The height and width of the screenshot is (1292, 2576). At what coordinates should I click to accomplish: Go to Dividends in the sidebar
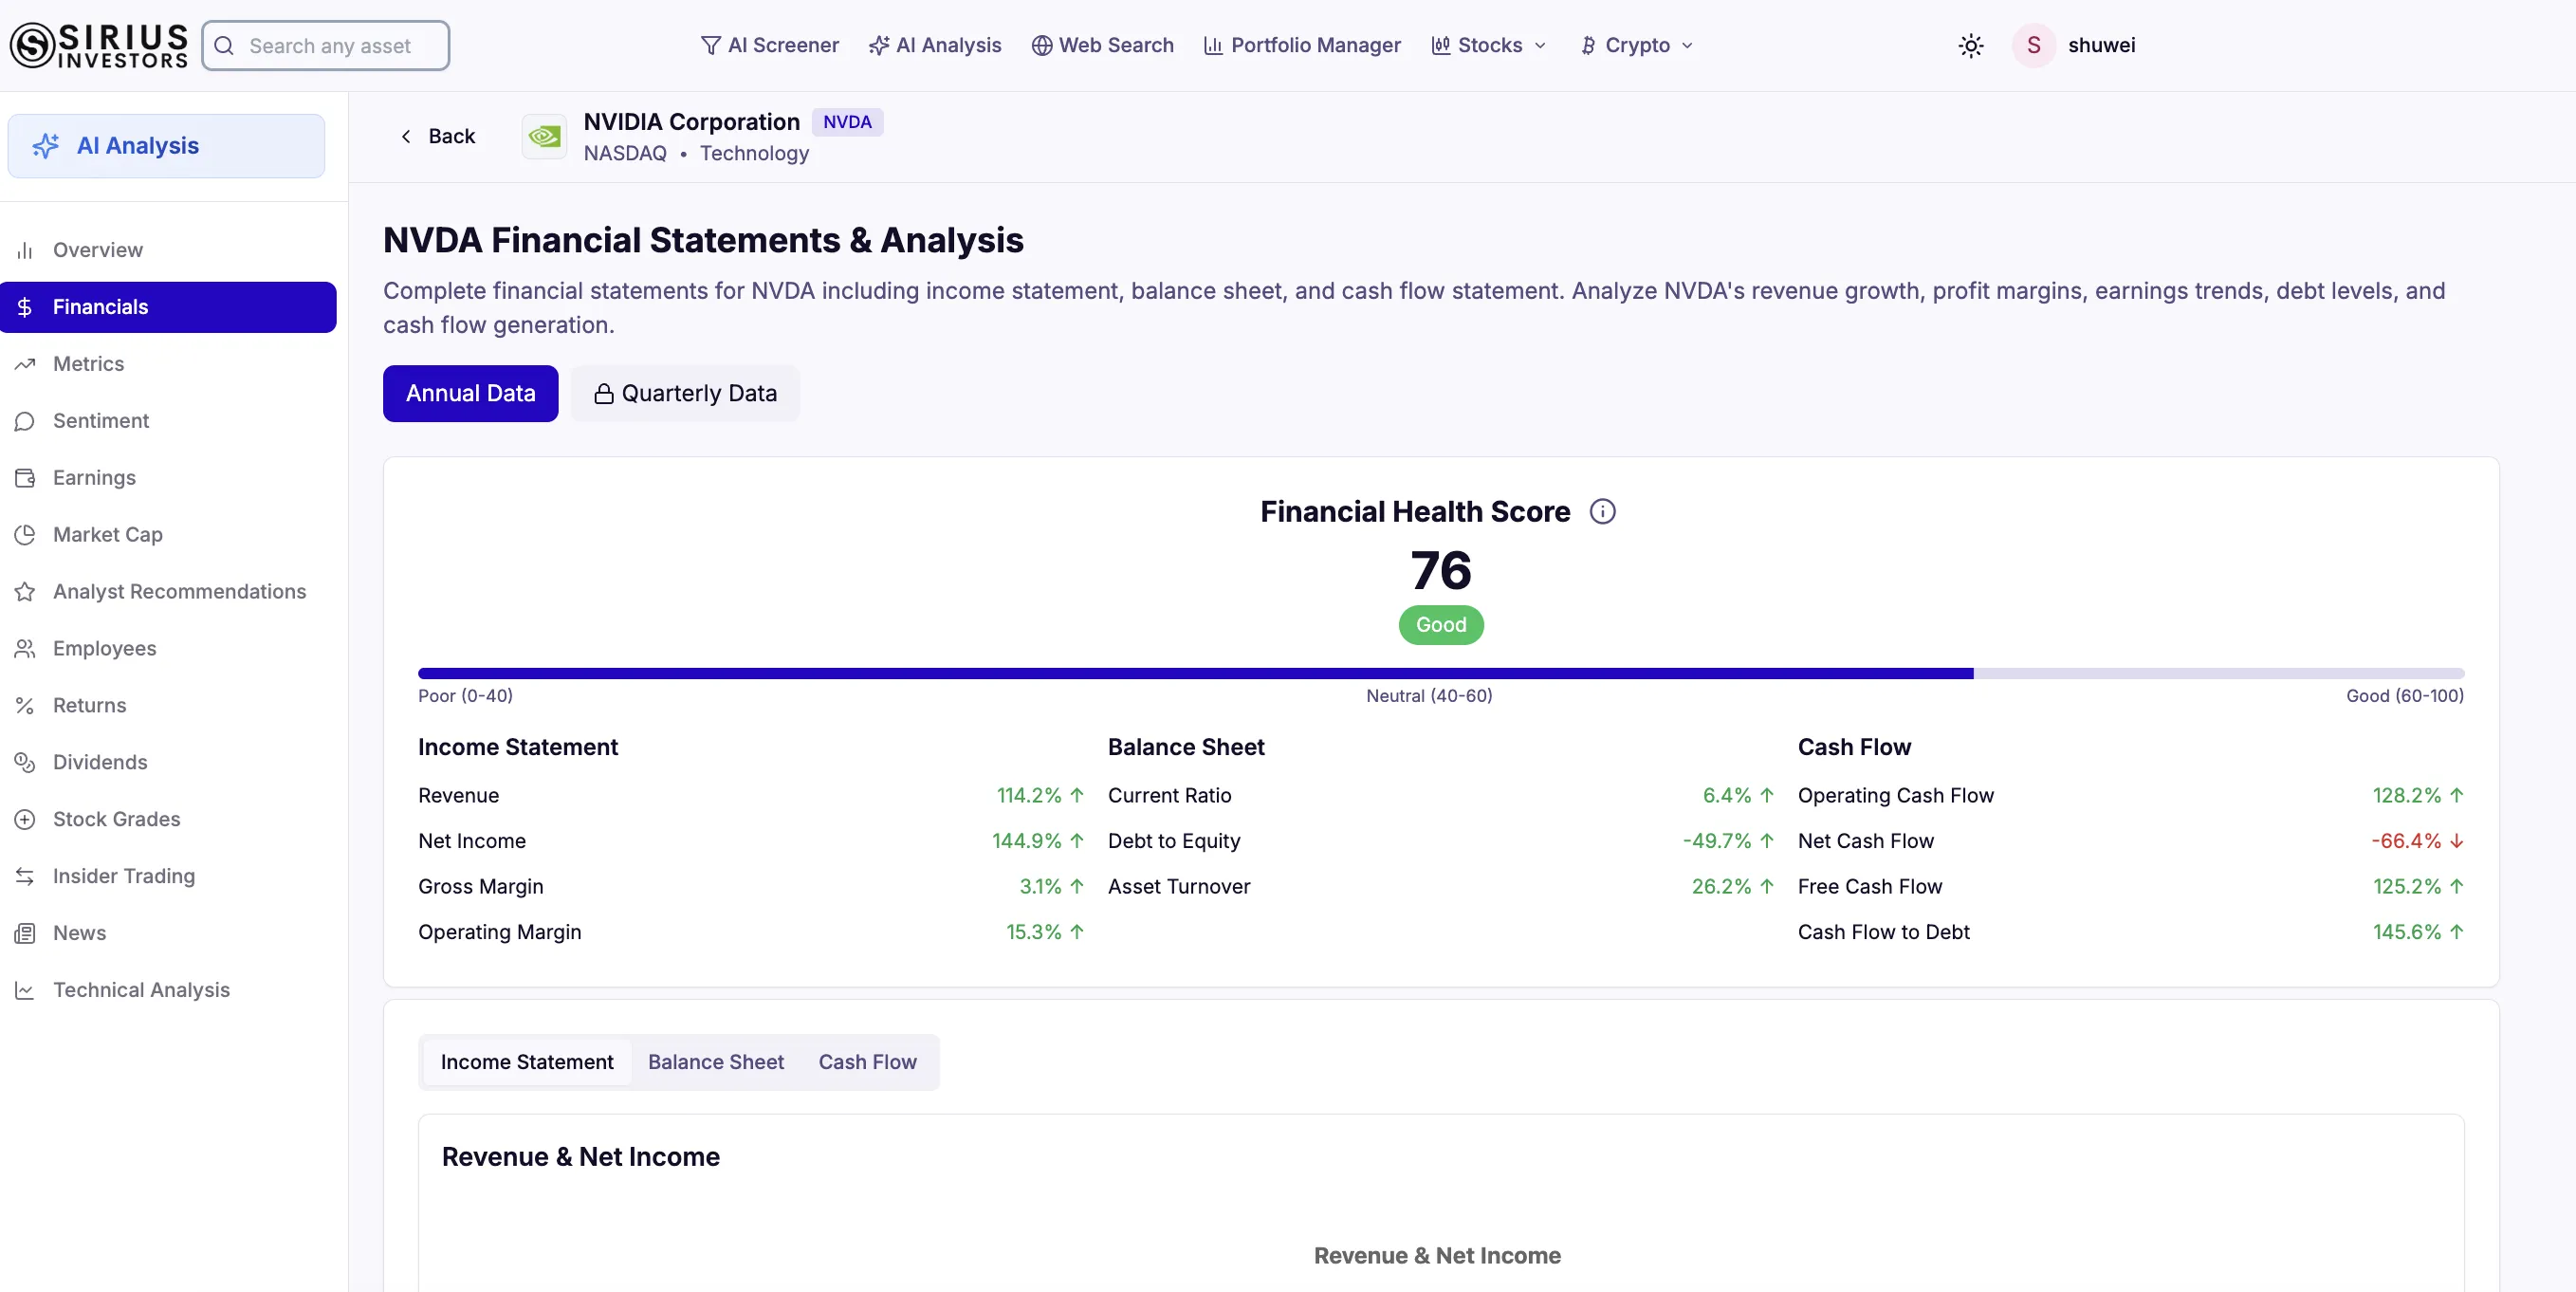tap(100, 762)
